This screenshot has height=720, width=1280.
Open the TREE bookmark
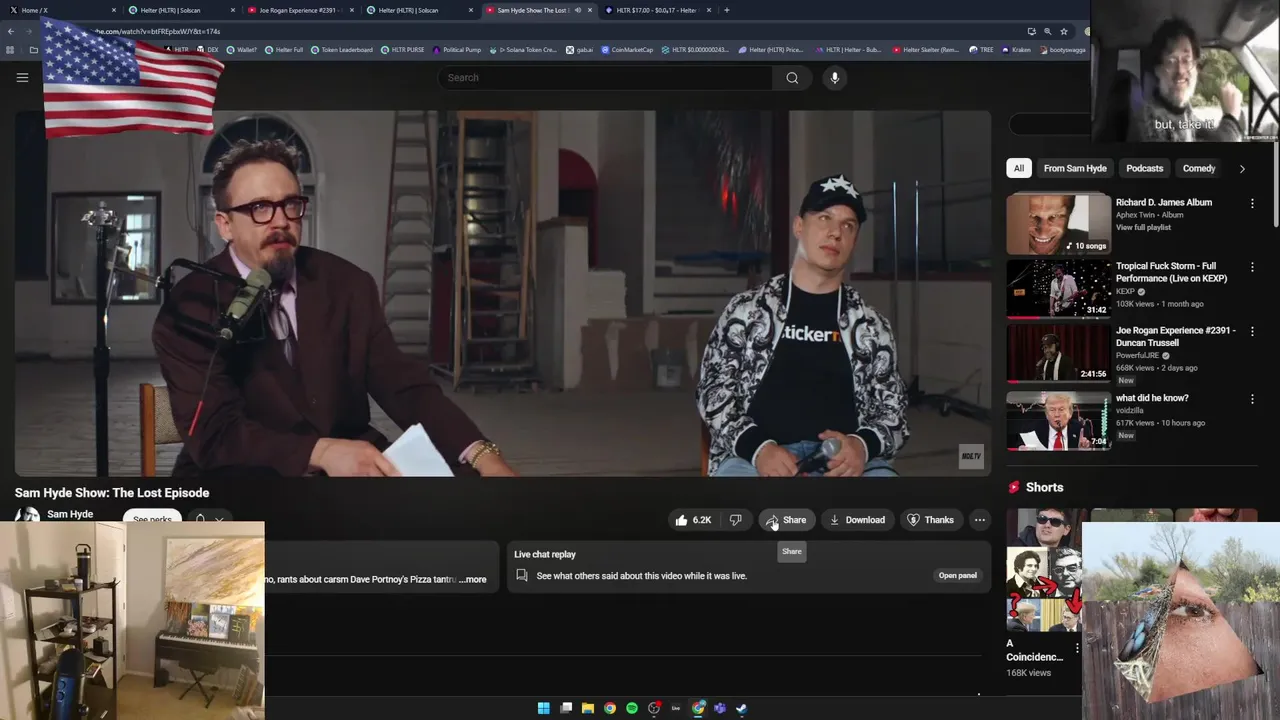pos(981,49)
